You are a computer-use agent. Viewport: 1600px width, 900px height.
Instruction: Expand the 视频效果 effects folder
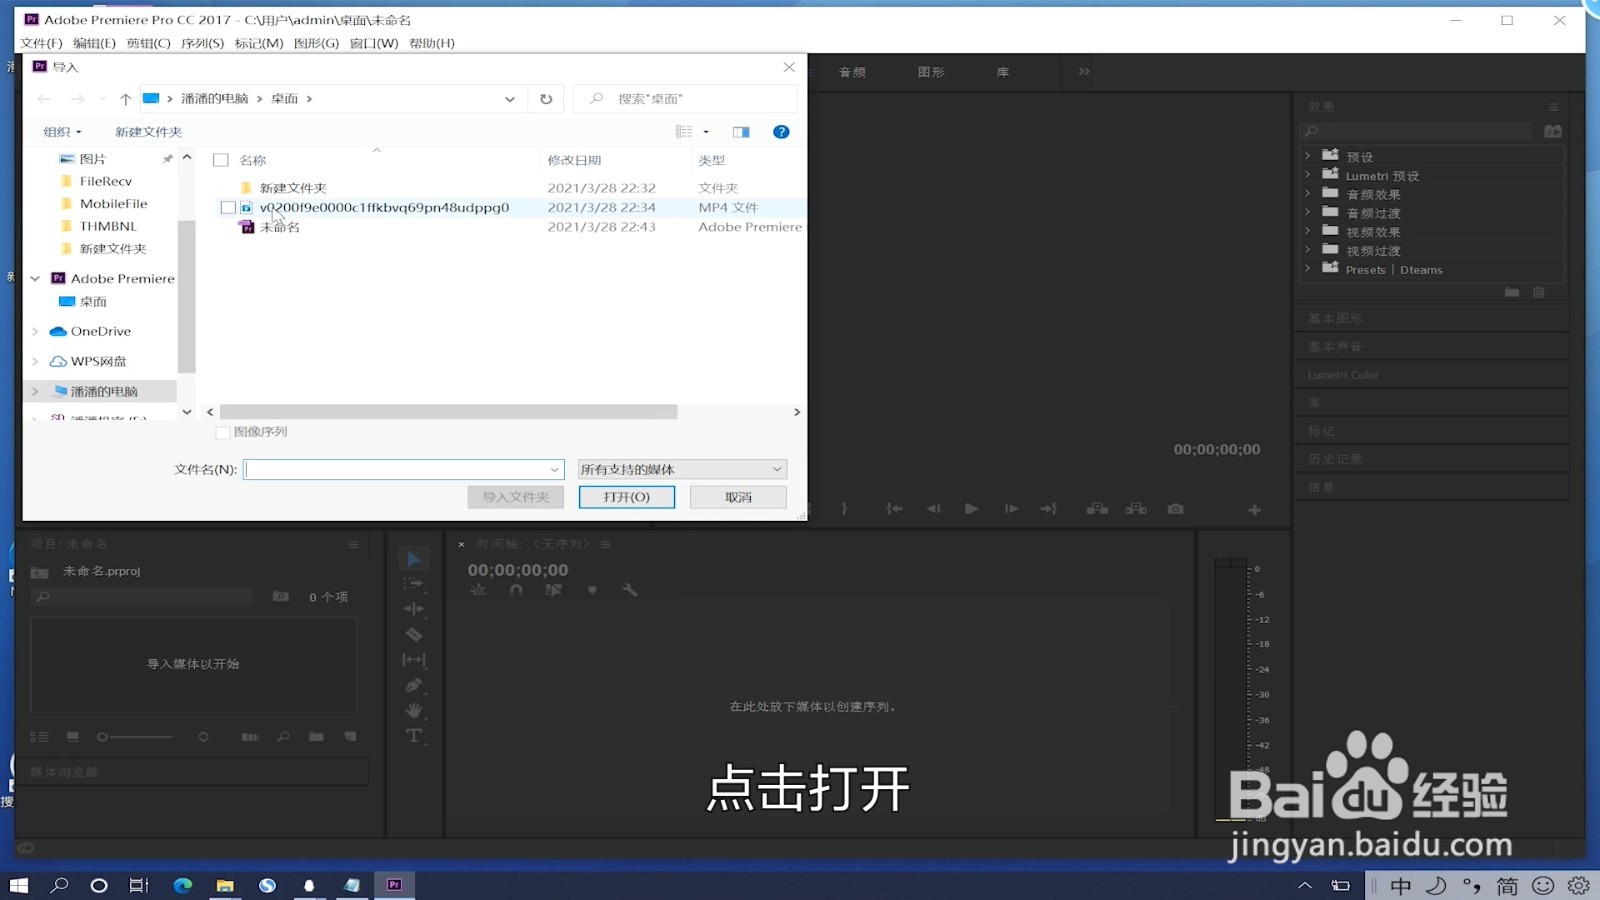click(1308, 231)
